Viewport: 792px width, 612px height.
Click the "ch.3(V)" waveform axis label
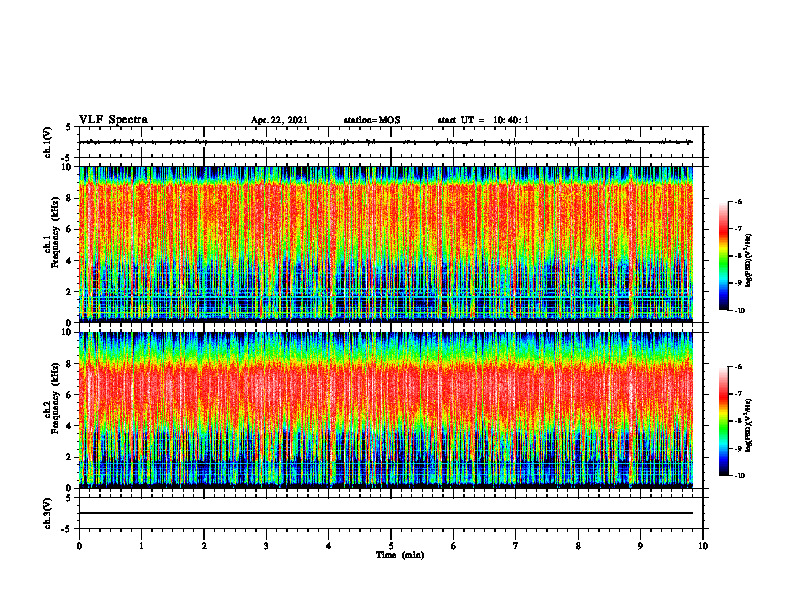click(48, 513)
